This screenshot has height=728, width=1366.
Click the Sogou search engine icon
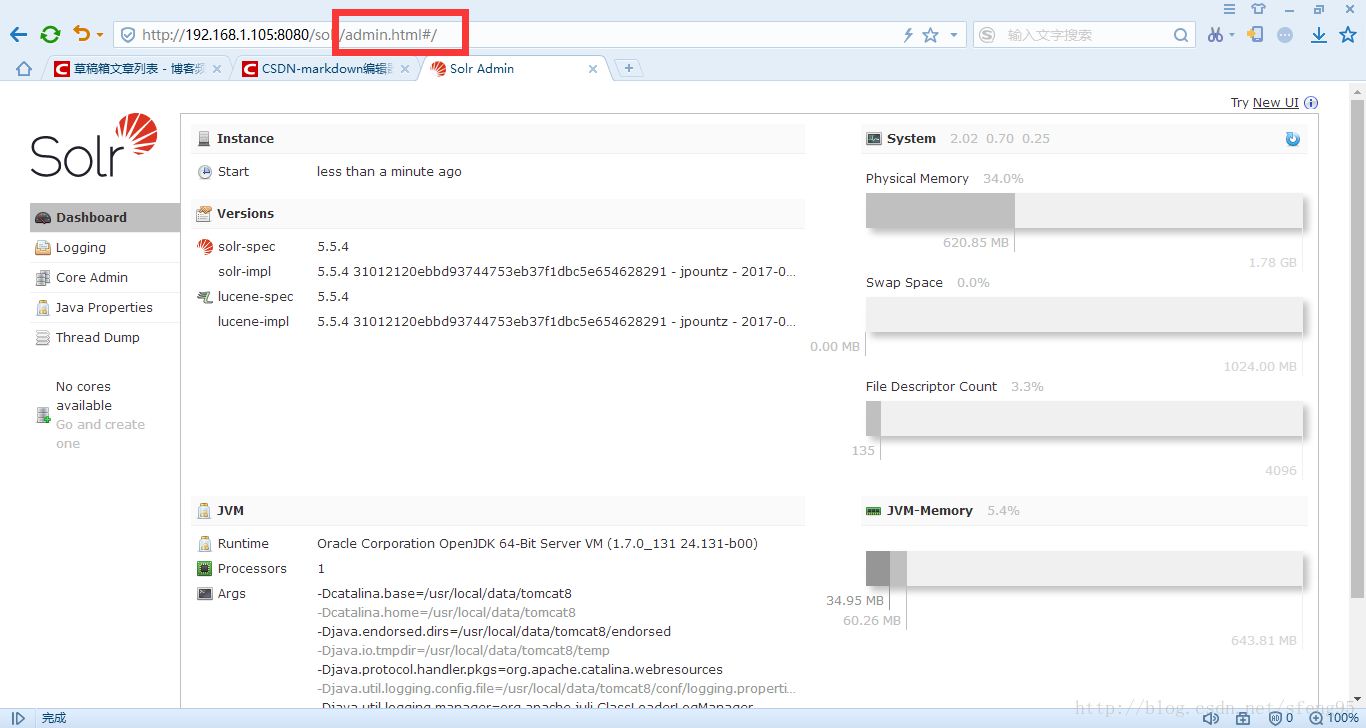point(987,35)
